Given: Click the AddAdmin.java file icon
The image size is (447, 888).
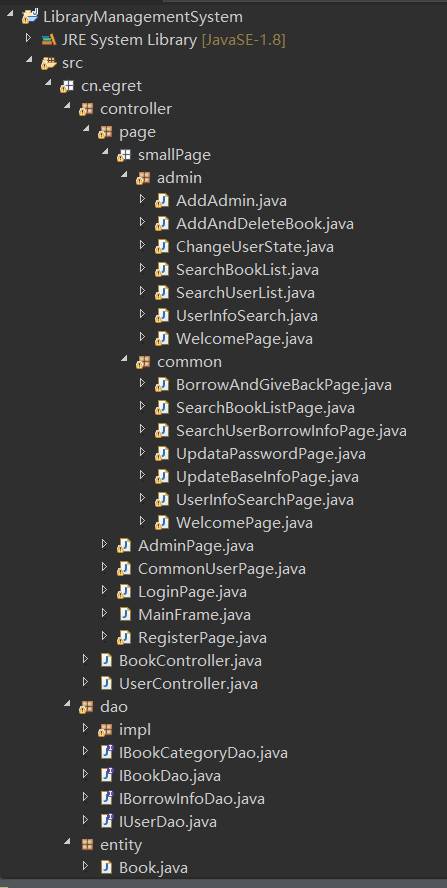Looking at the screenshot, I should pyautogui.click(x=162, y=201).
